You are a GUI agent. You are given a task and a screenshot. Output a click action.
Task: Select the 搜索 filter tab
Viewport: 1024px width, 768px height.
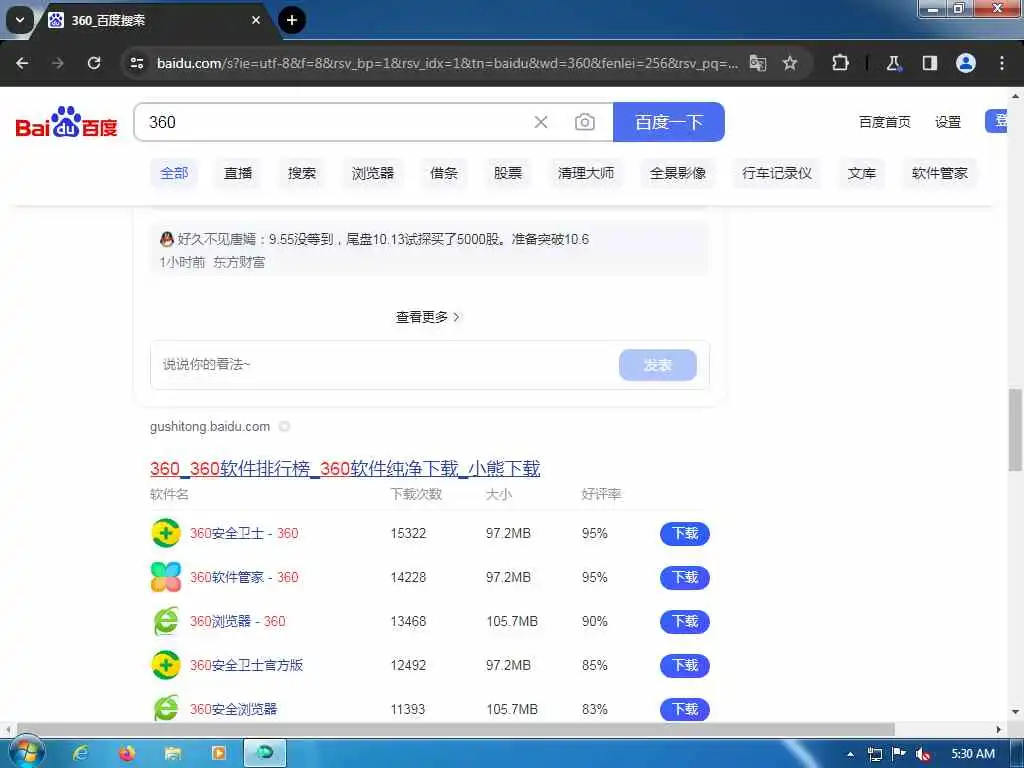coord(302,173)
